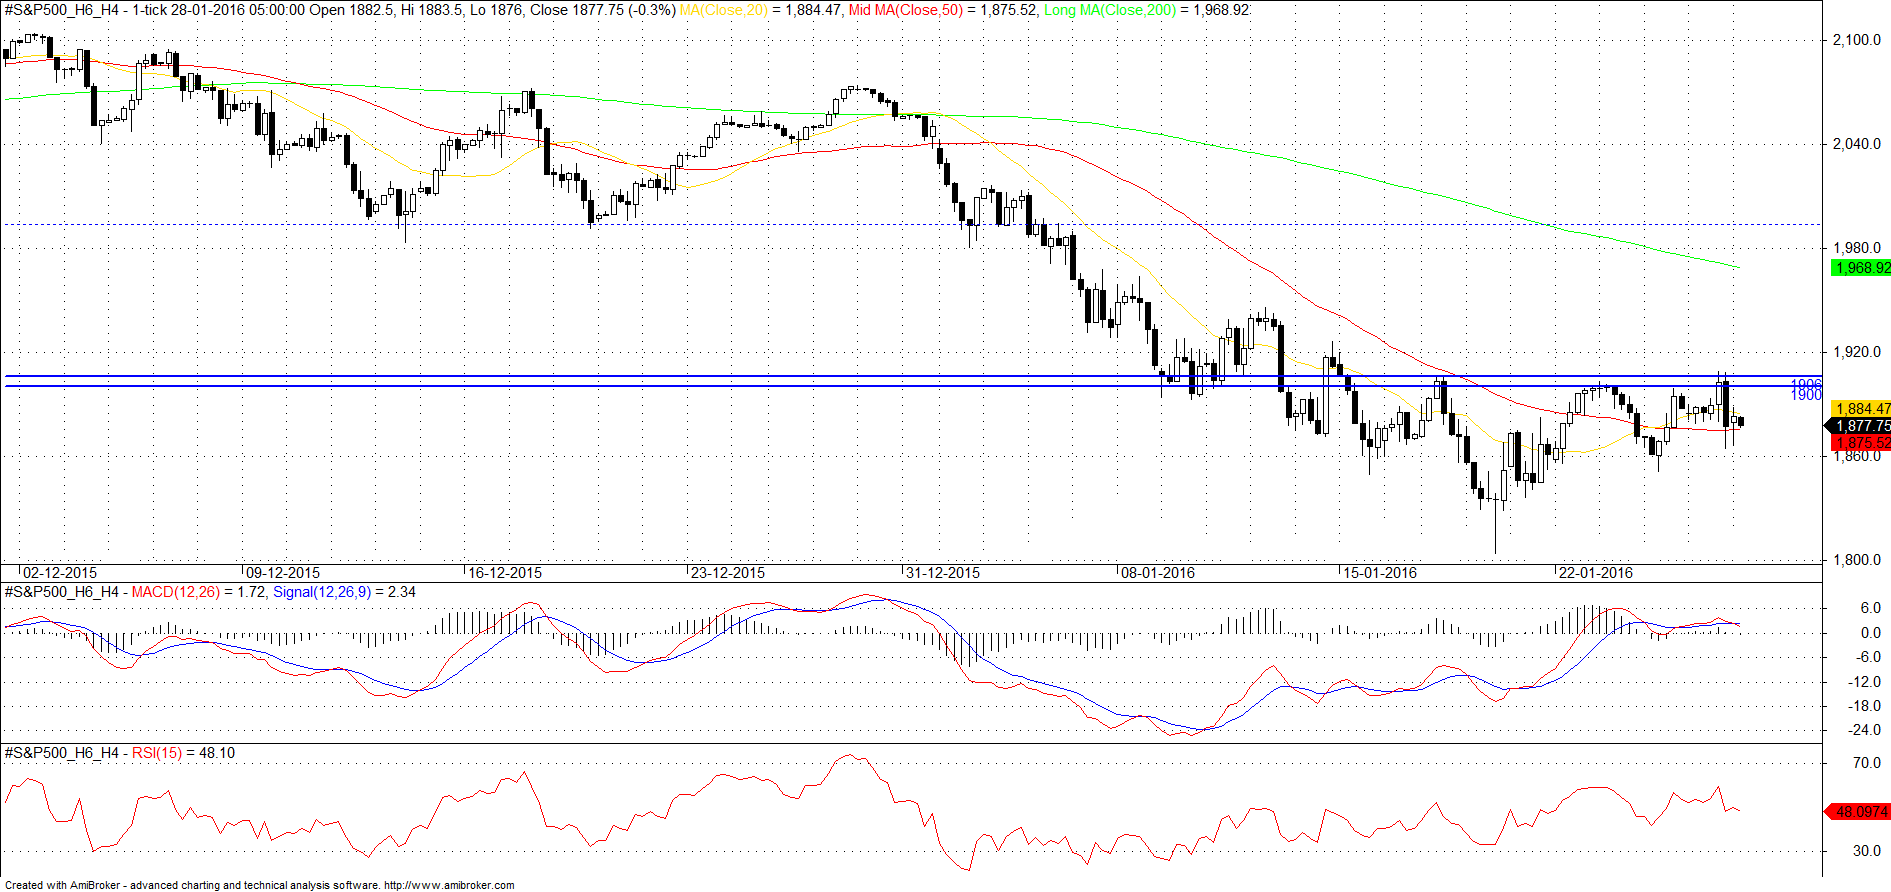
Task: Click the blue 1900 horizontal line label
Action: pyautogui.click(x=1806, y=396)
